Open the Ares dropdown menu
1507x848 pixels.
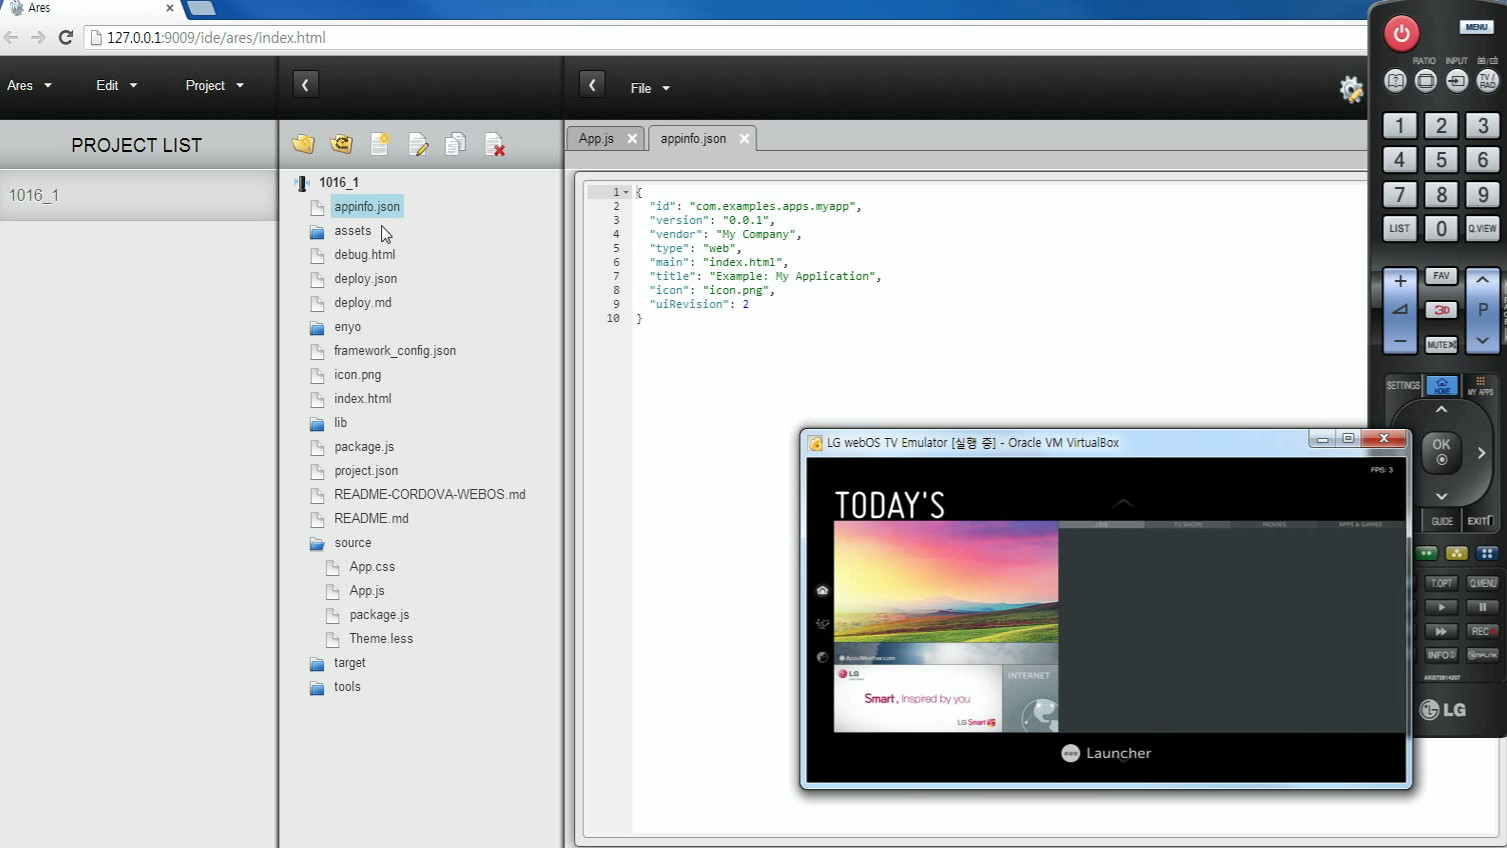pos(29,86)
